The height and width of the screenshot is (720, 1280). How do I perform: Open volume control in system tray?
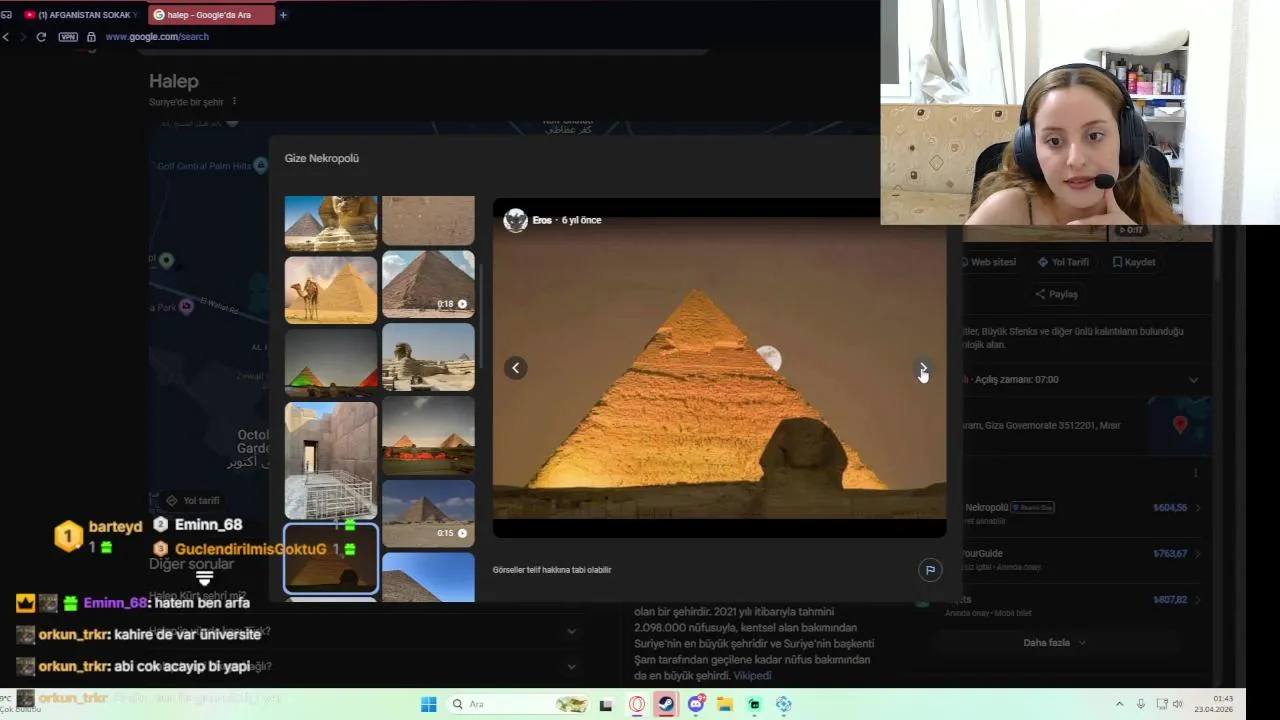pos(1177,704)
